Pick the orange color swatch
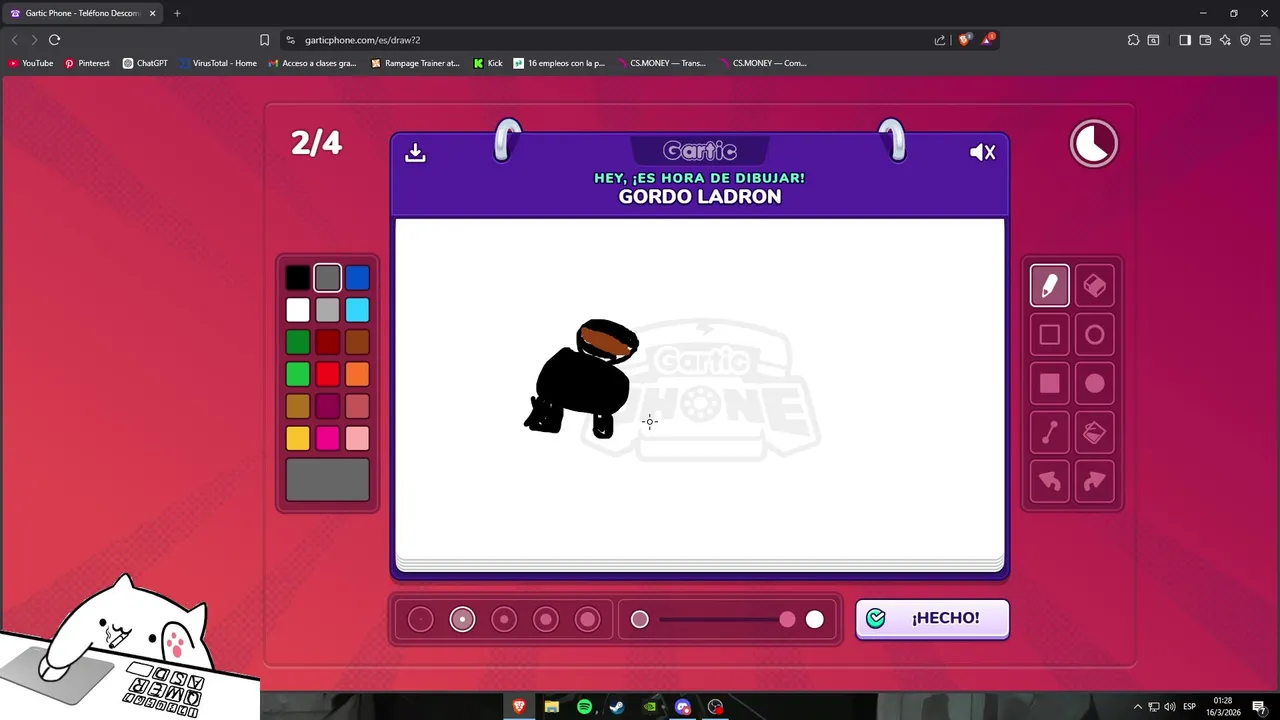1280x720 pixels. 357,374
